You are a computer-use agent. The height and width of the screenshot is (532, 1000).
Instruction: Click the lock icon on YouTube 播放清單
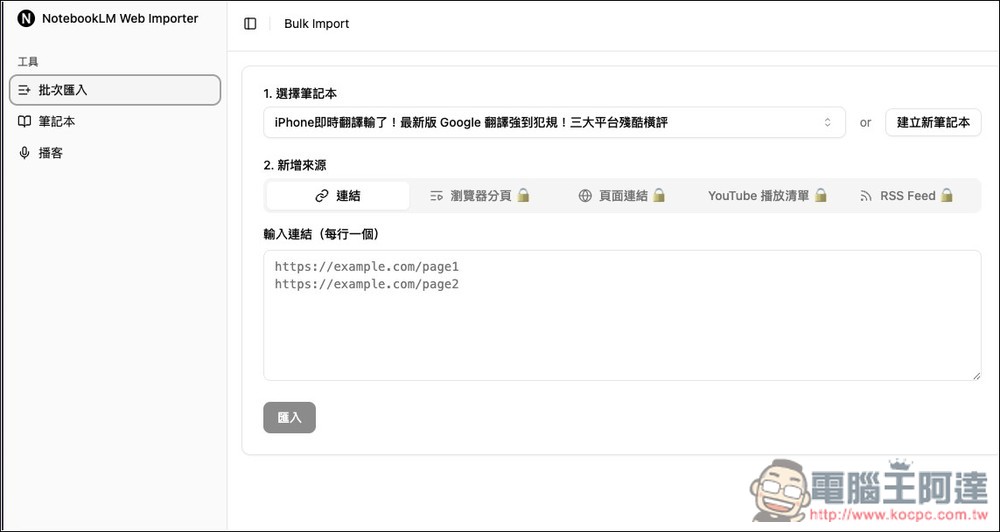(821, 195)
